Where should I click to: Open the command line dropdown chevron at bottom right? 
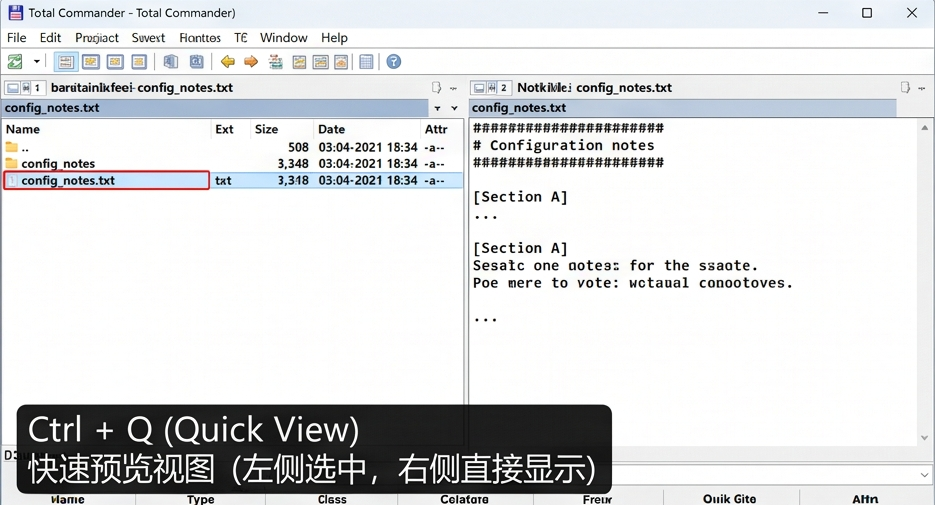pyautogui.click(x=924, y=475)
